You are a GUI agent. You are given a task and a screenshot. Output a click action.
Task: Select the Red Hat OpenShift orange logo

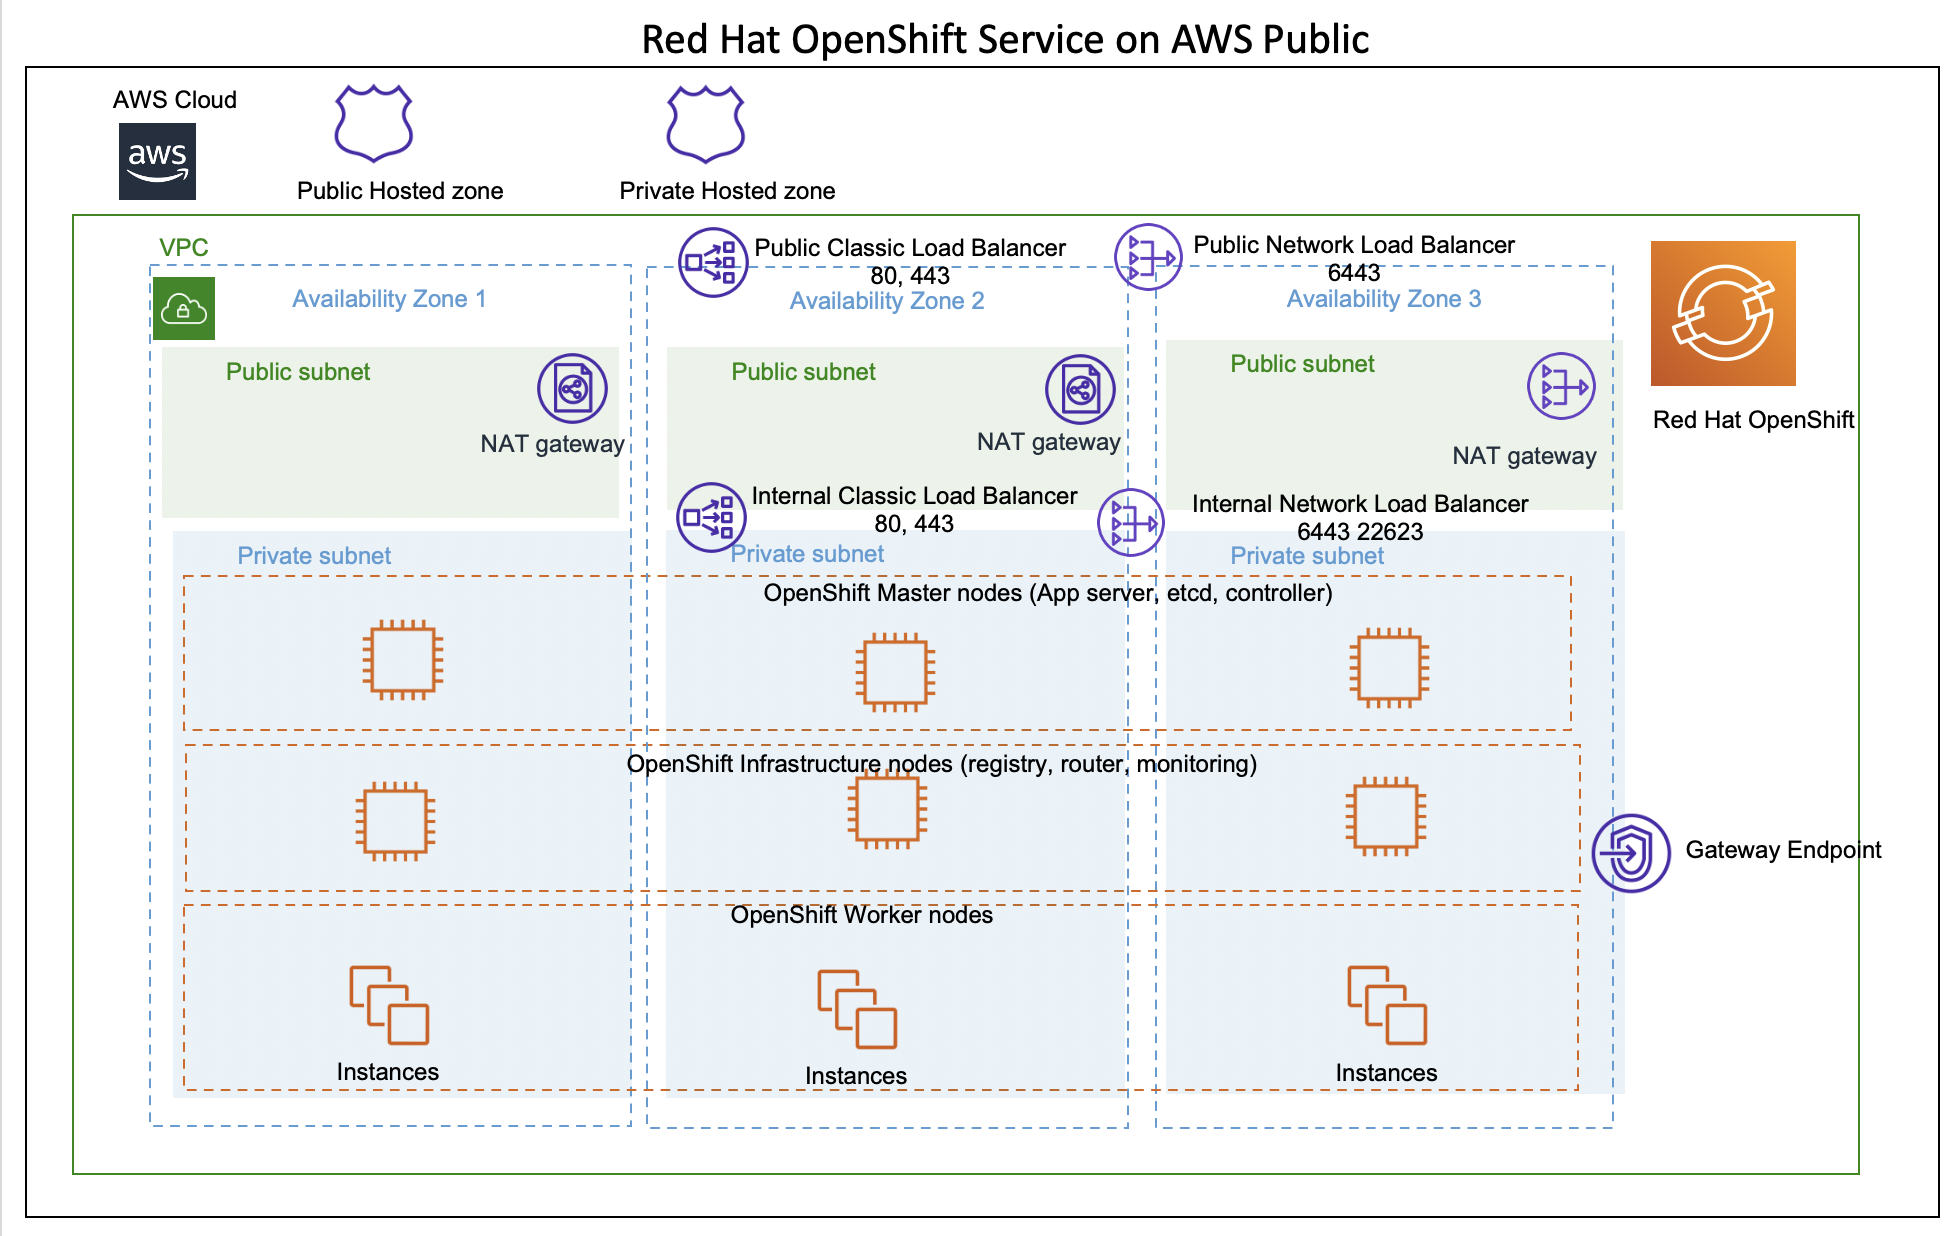(1723, 313)
